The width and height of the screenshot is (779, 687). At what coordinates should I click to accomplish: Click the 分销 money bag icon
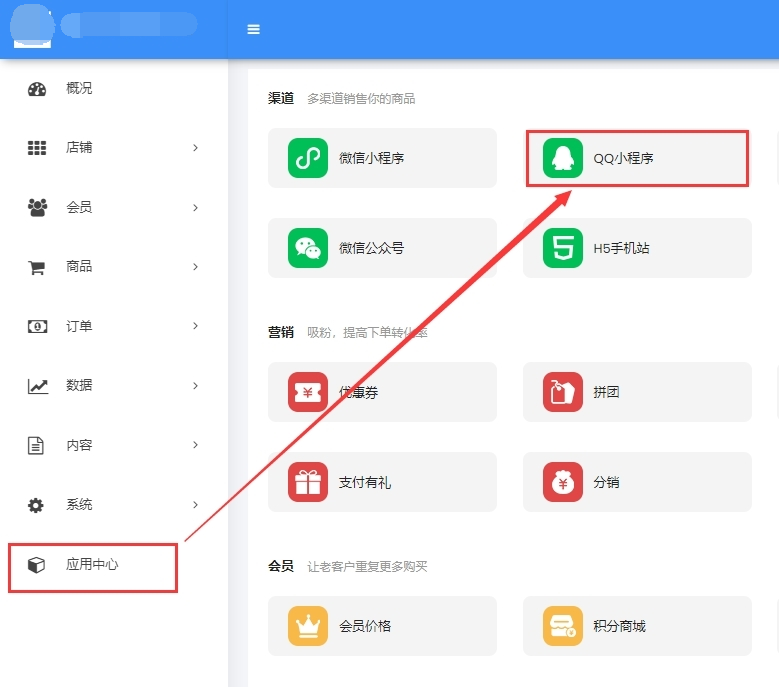[x=562, y=482]
